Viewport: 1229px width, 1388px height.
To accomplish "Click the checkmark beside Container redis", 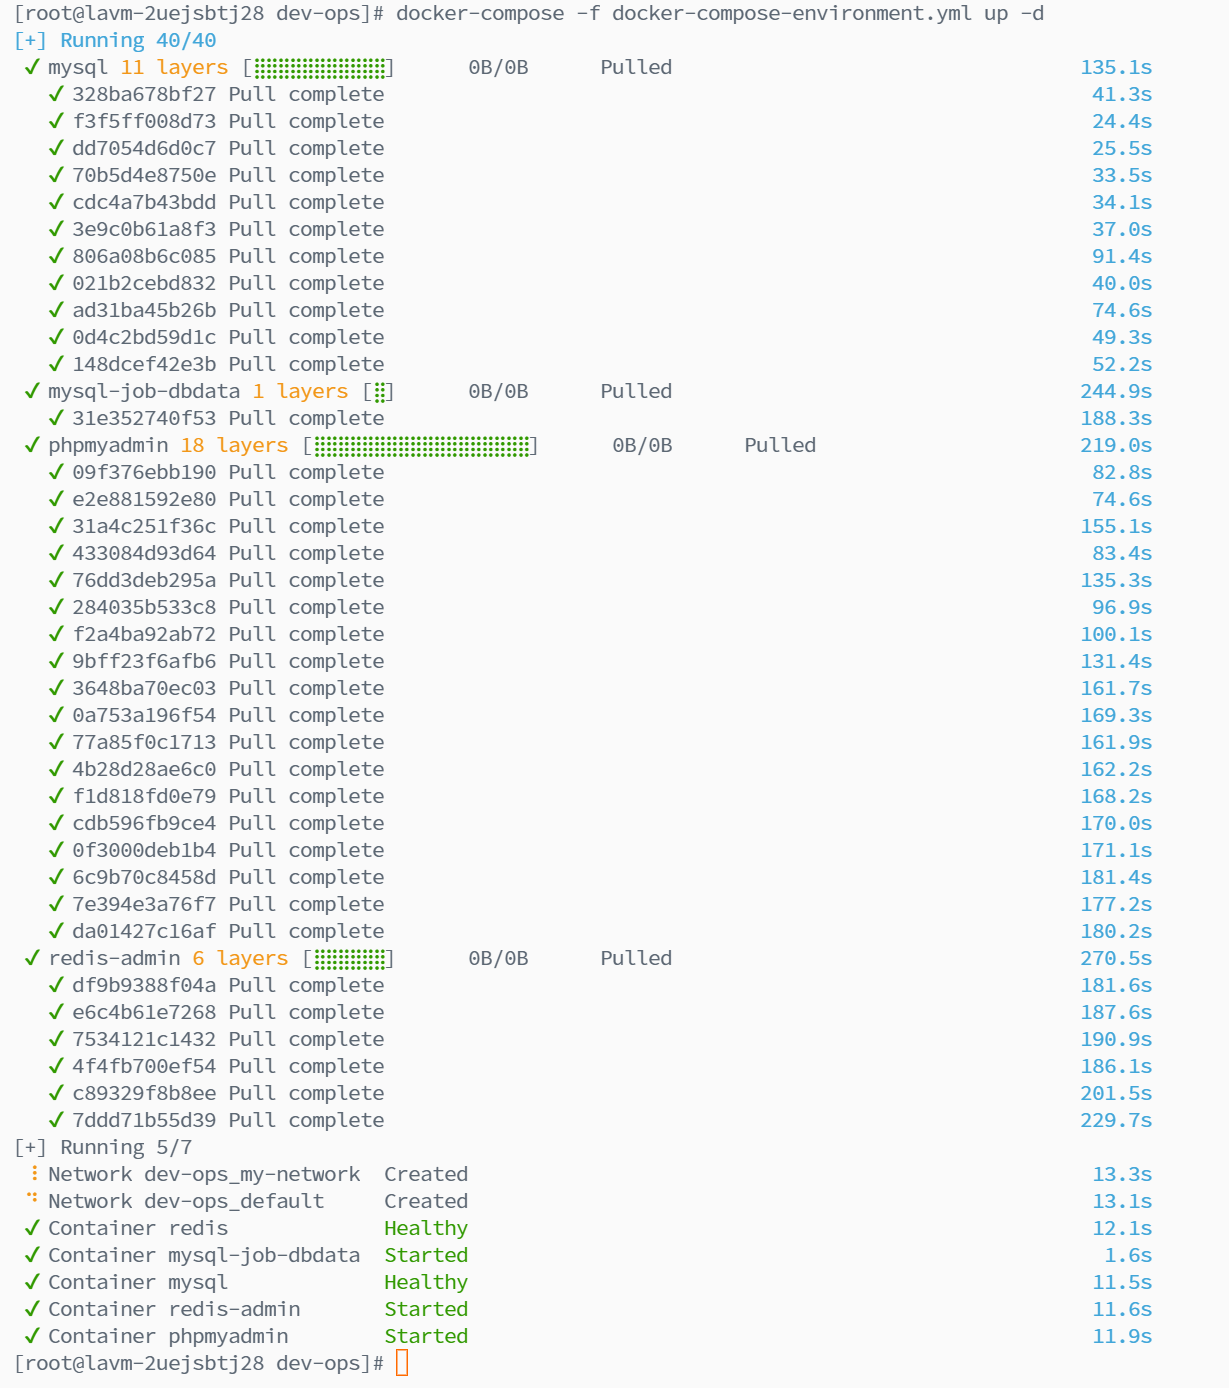I will pos(32,1229).
